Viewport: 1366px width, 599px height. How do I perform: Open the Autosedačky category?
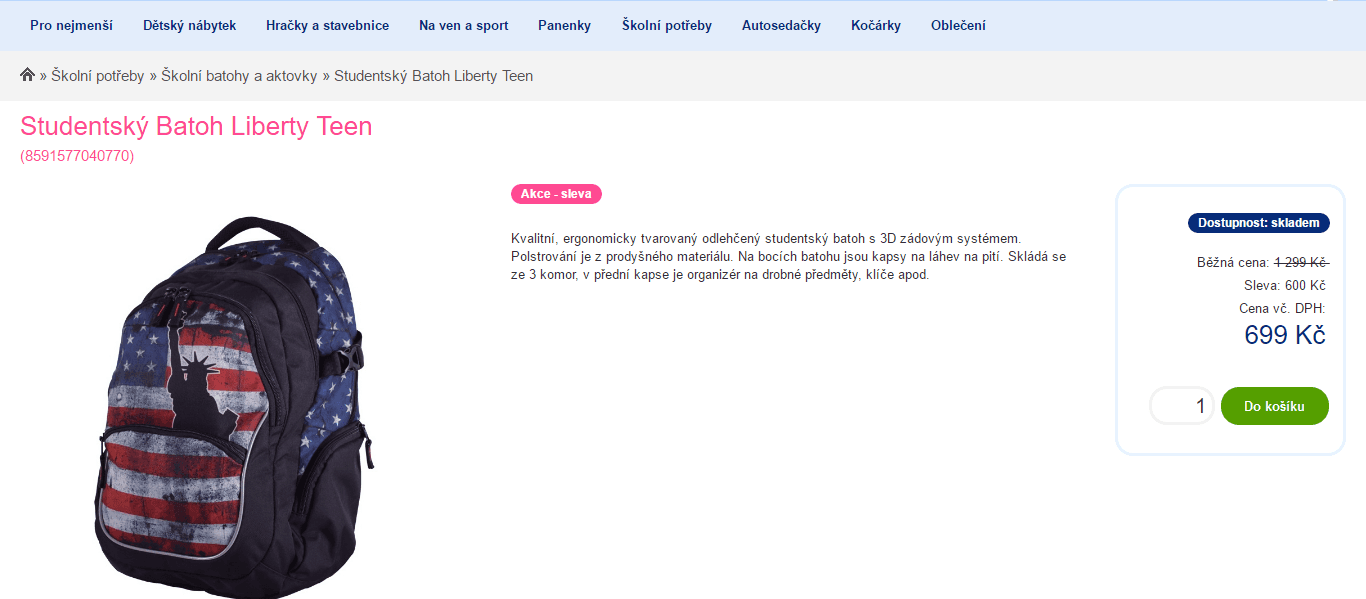[x=781, y=25]
